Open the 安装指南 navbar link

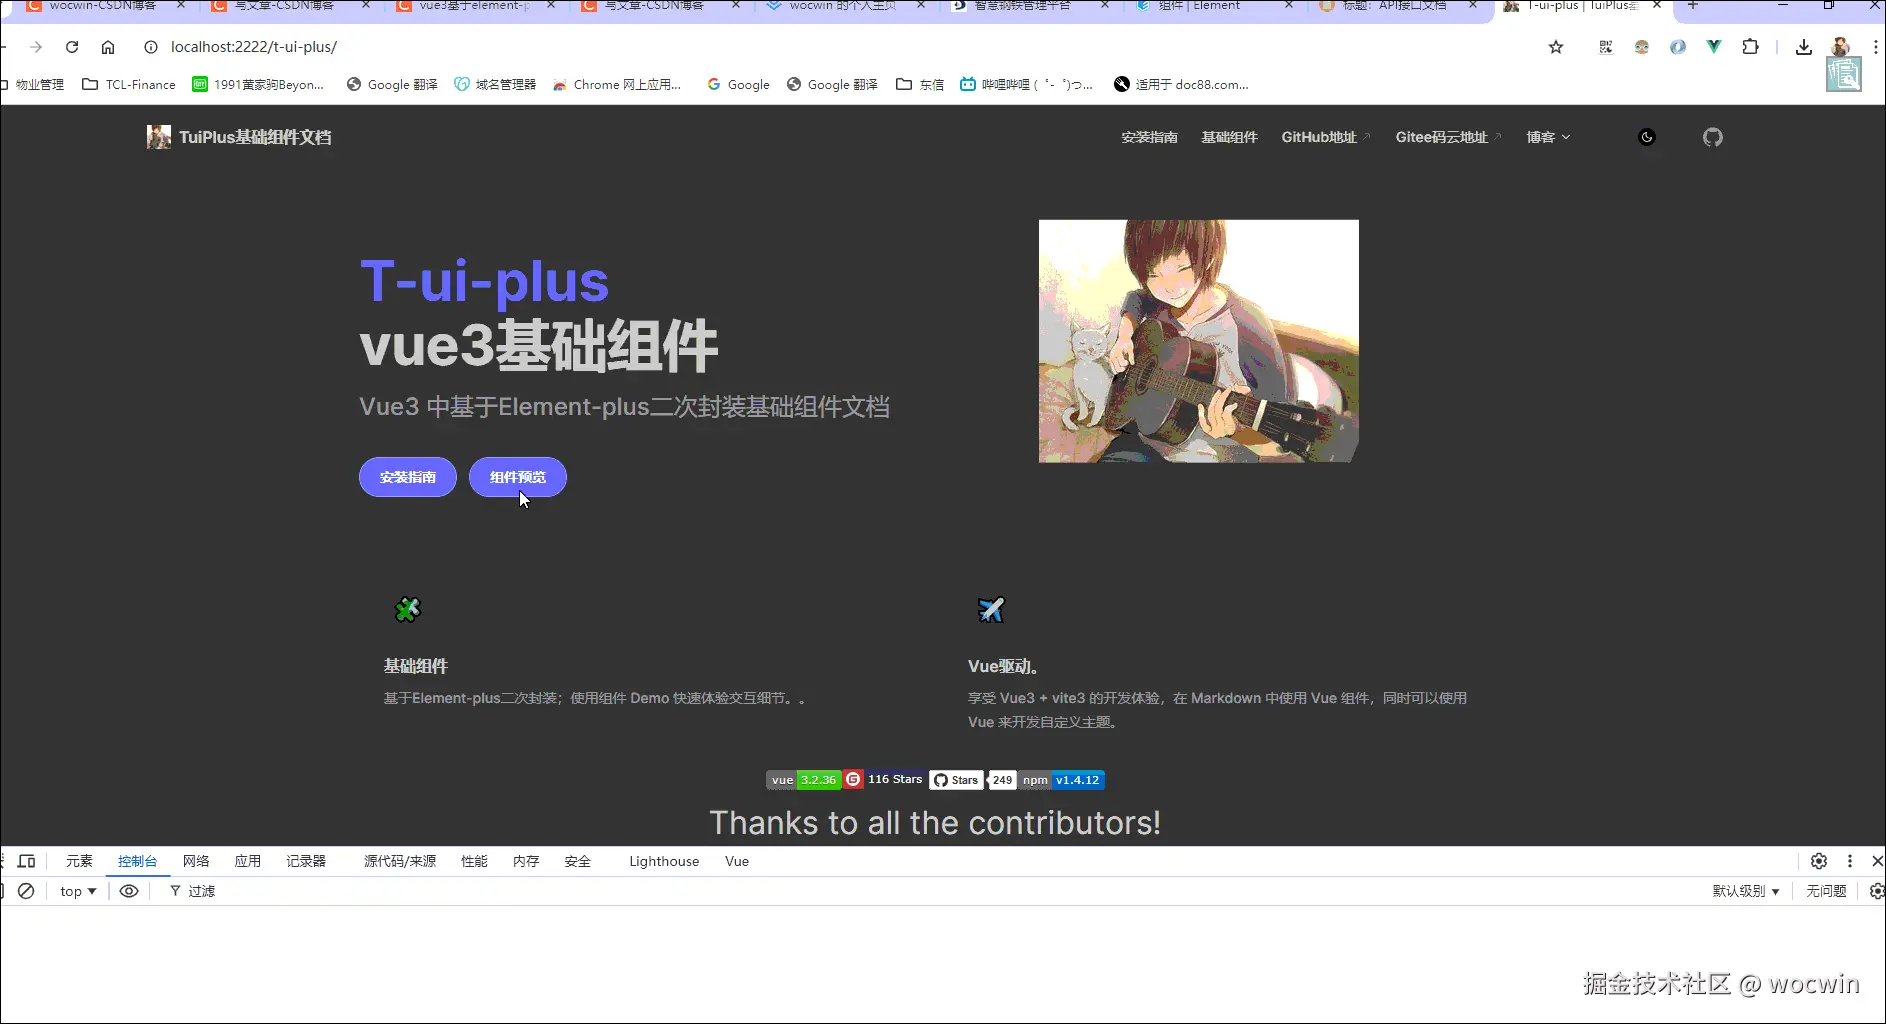coord(1149,137)
